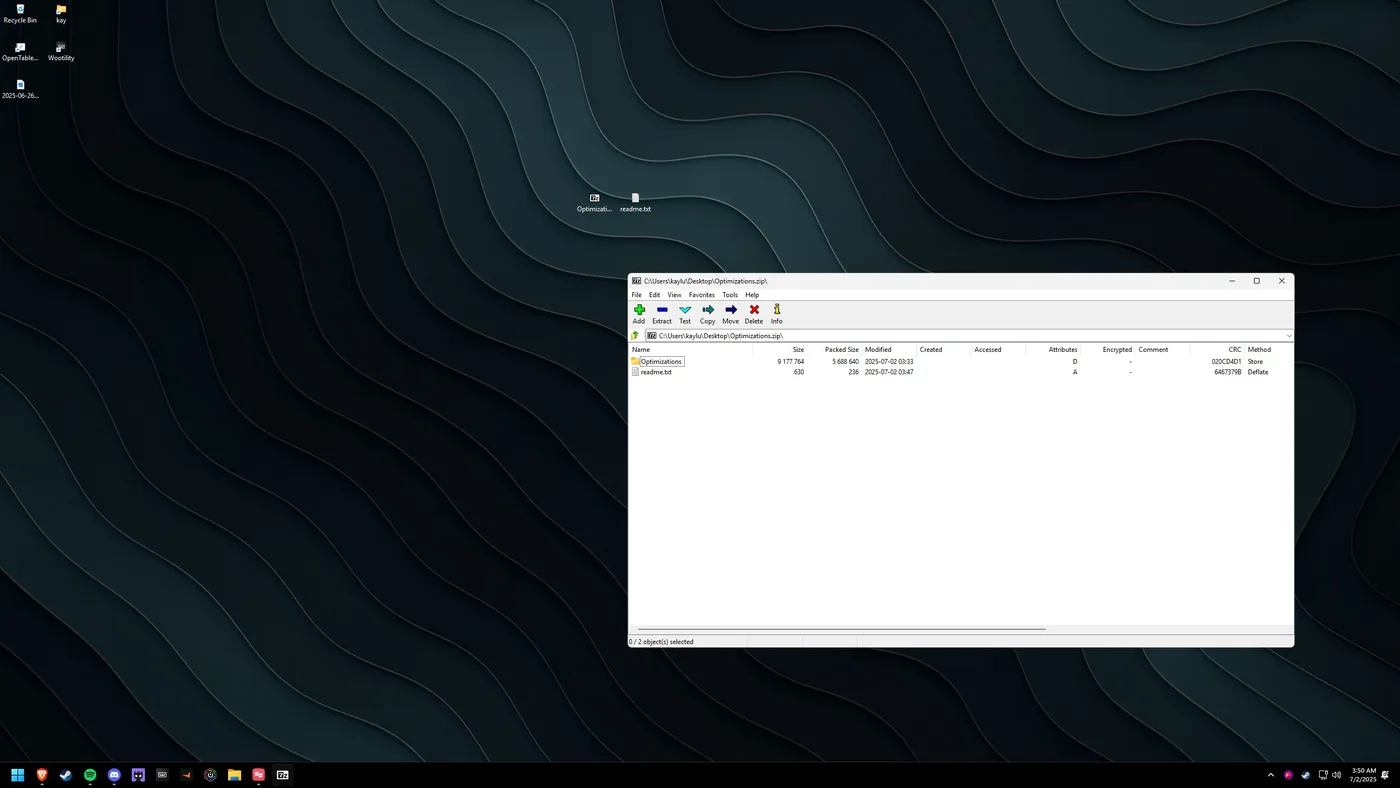The height and width of the screenshot is (788, 1400).
Task: Click size value 9 177 764
Action: point(790,361)
